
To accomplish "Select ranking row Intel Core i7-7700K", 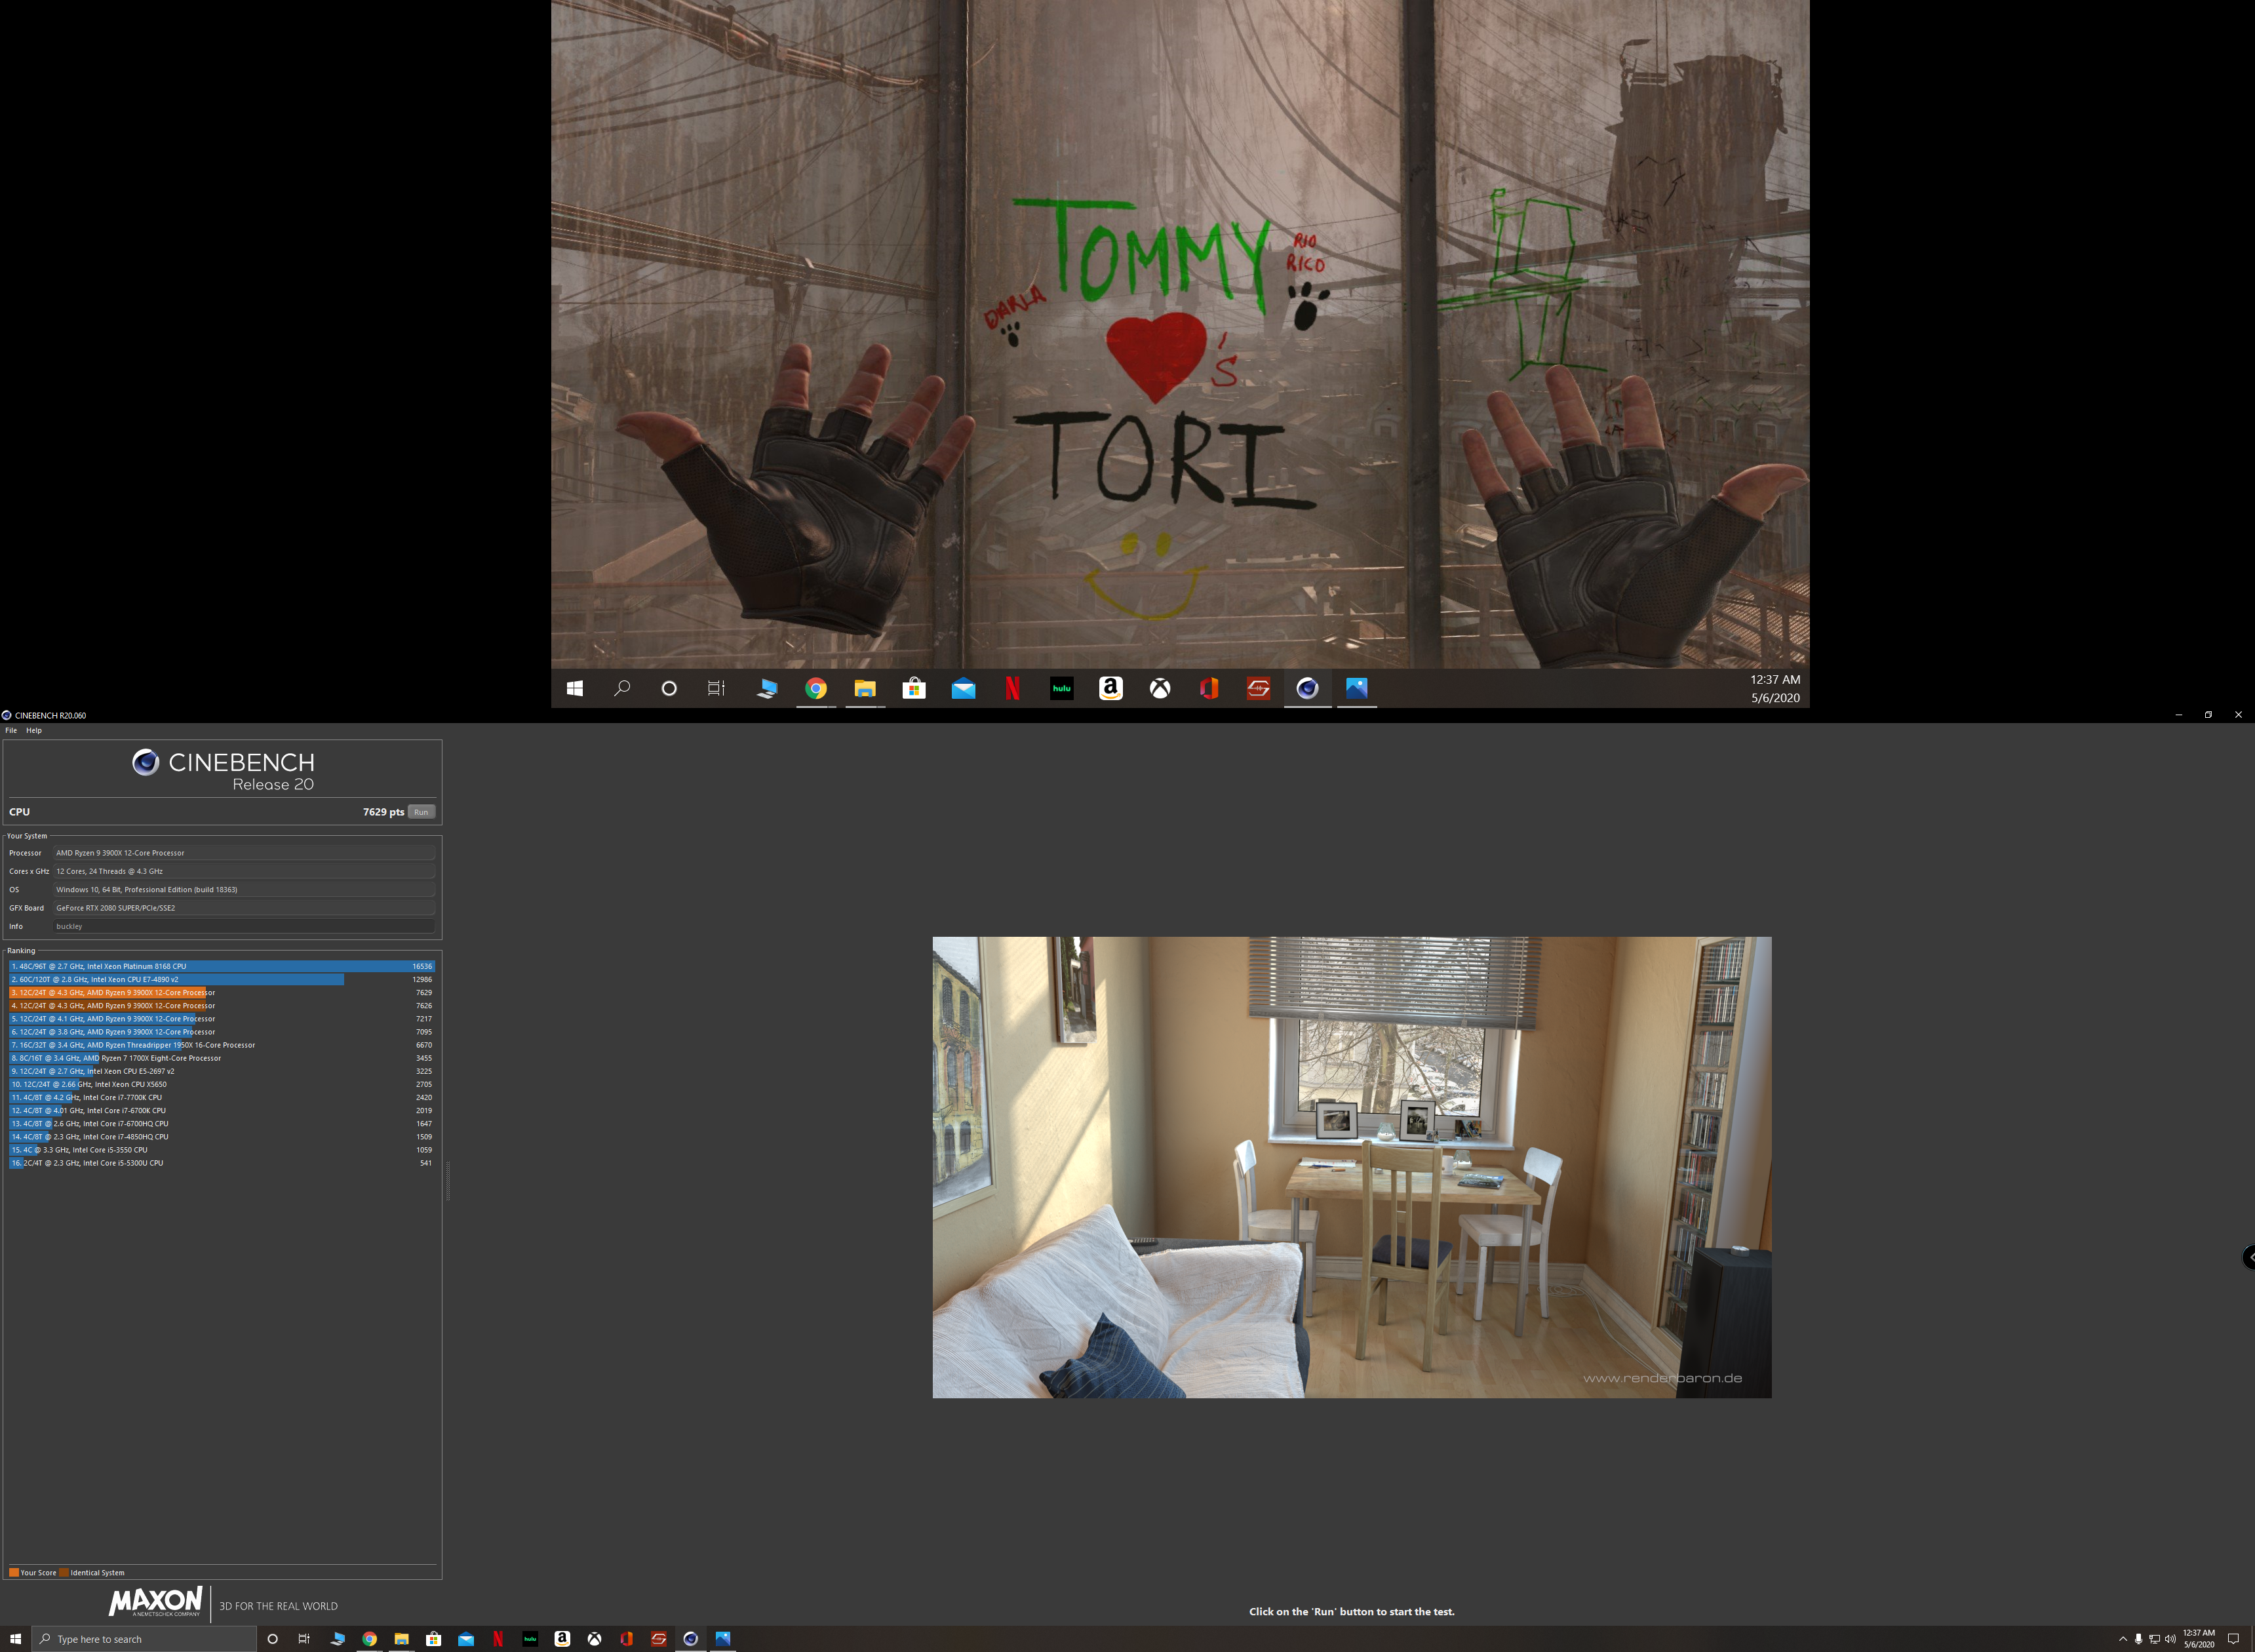I will (x=222, y=1097).
